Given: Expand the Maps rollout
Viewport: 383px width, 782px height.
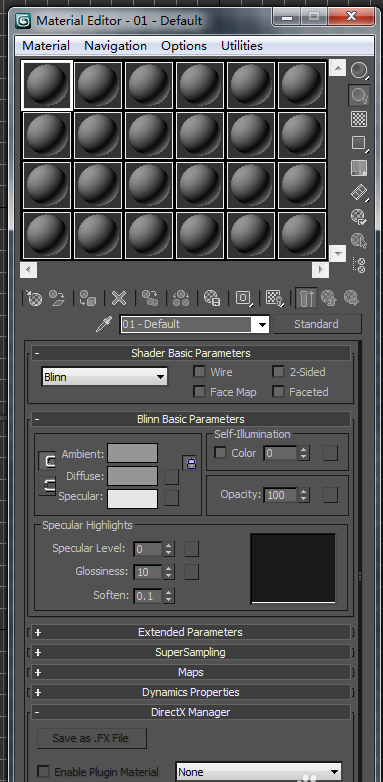Looking at the screenshot, I should (191, 672).
